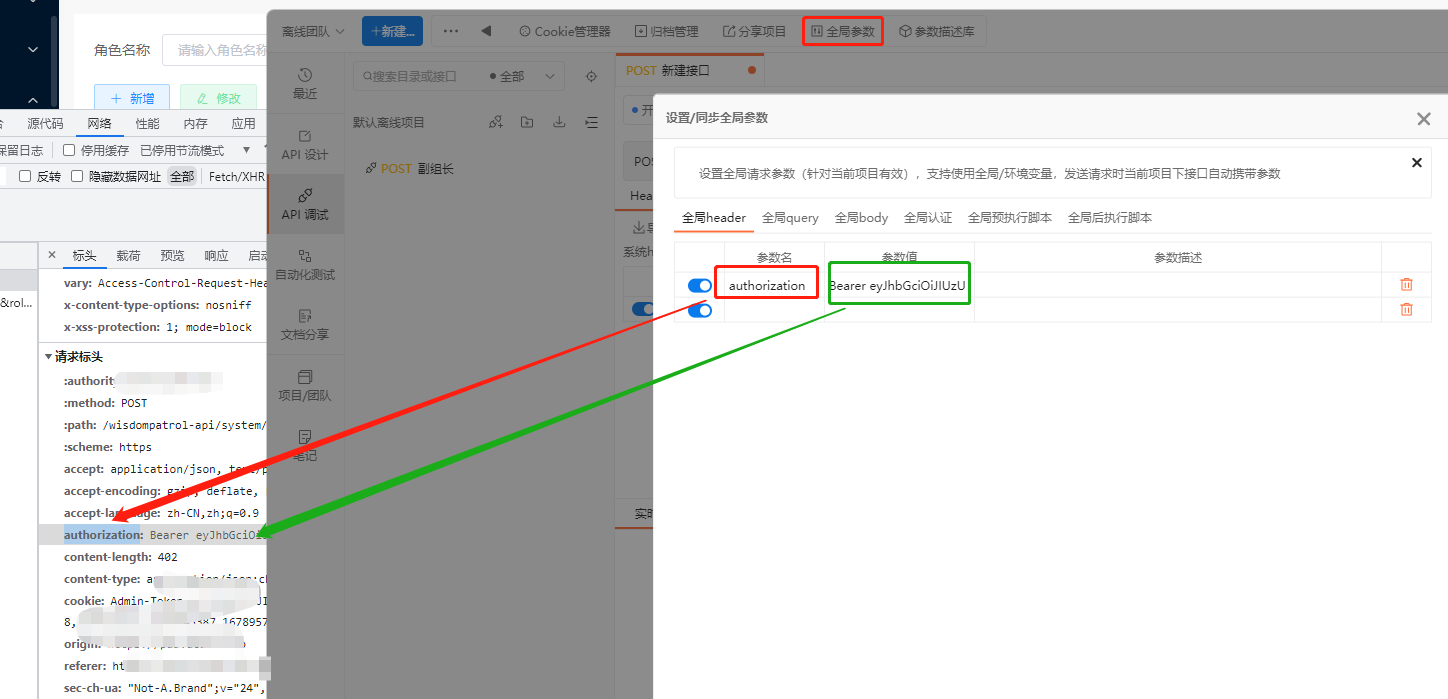Click the 新增 button on role page
1448x699 pixels.
[x=132, y=98]
